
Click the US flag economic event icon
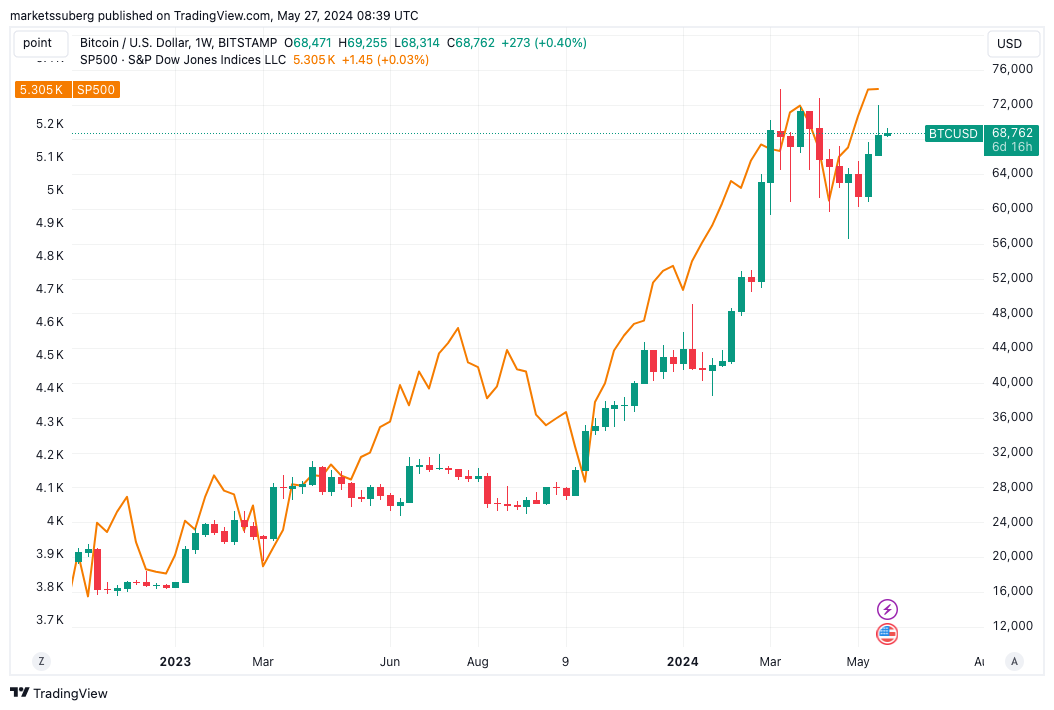coord(887,633)
